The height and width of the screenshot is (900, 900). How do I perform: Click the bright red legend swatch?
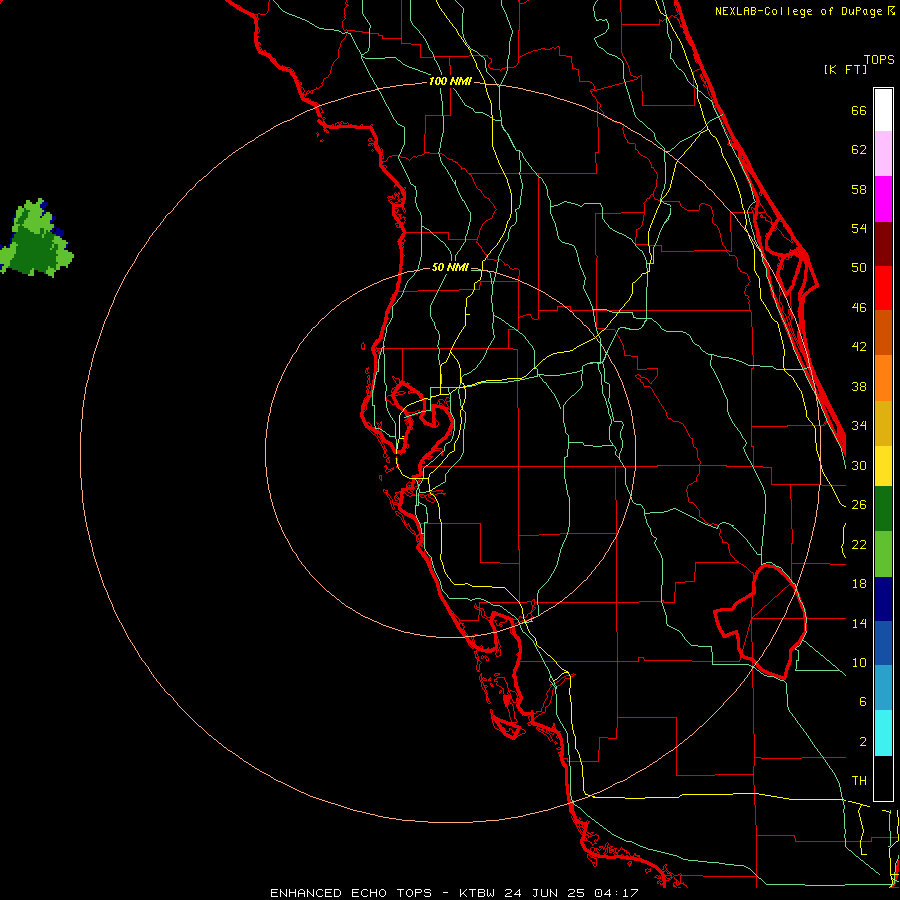883,288
